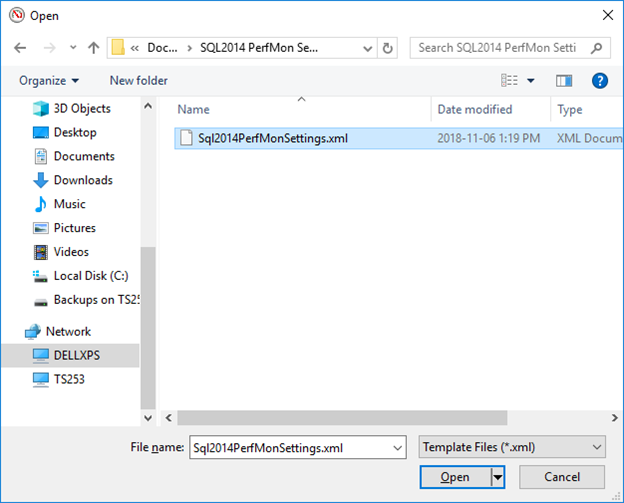Image resolution: width=624 pixels, height=503 pixels.
Task: Click the Music note icon
Action: (x=41, y=204)
